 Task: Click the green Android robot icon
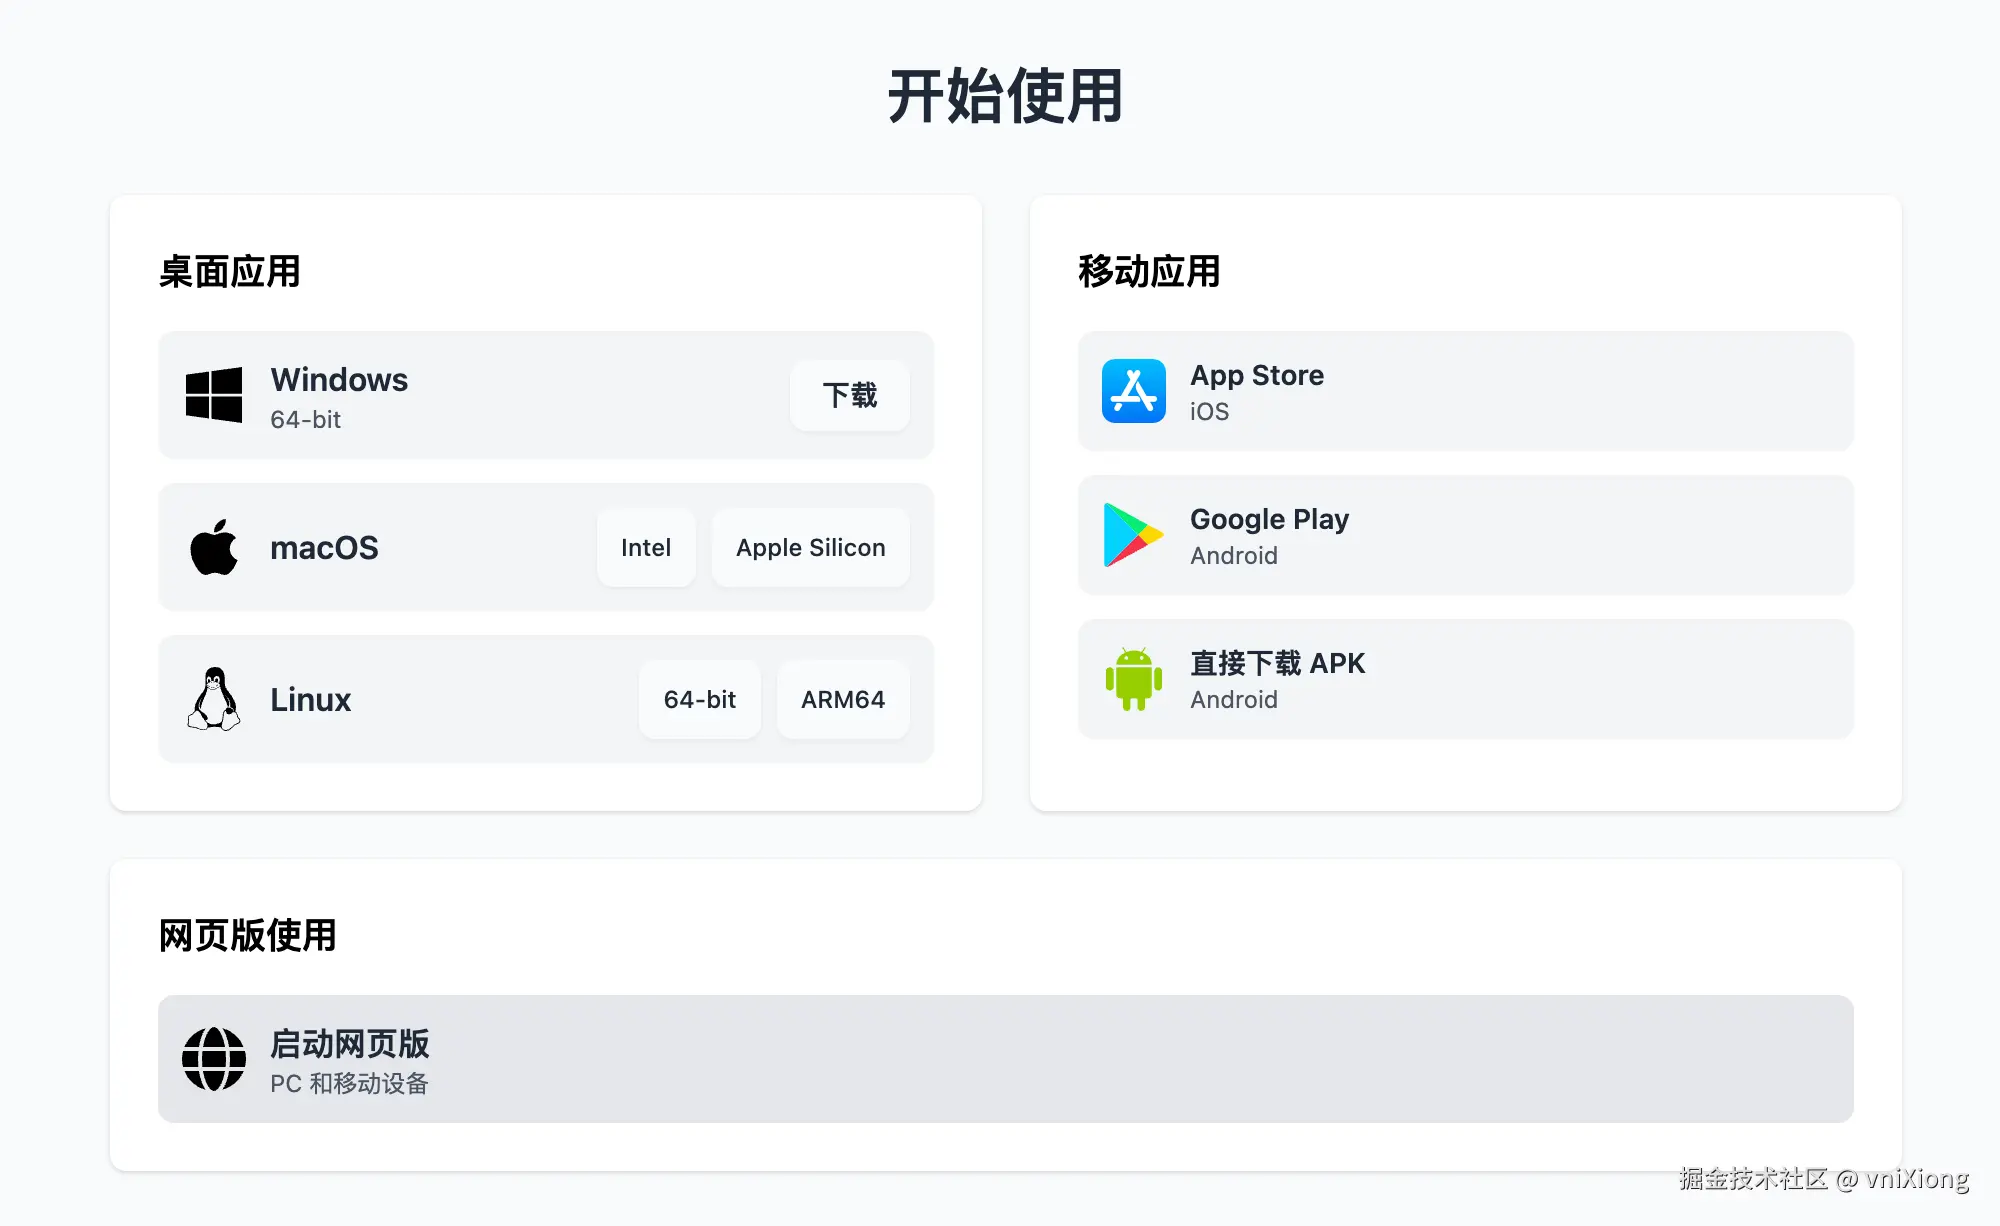coord(1133,679)
